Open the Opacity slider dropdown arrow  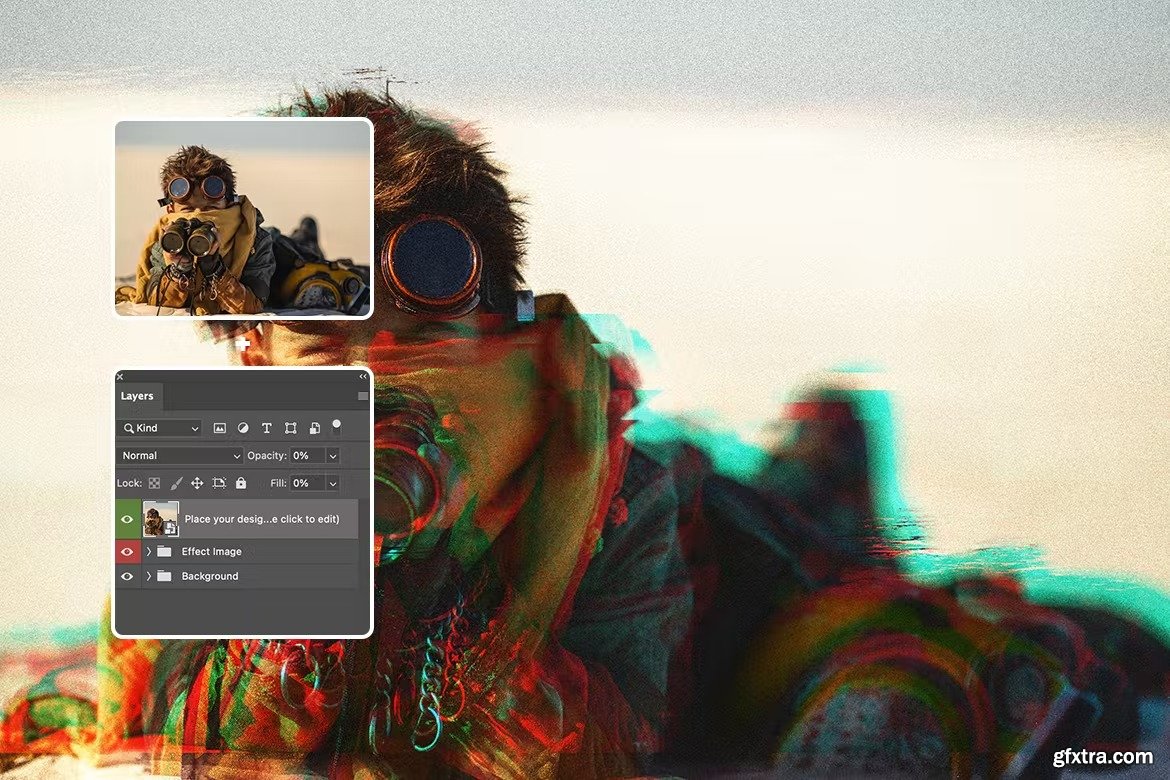(x=333, y=456)
